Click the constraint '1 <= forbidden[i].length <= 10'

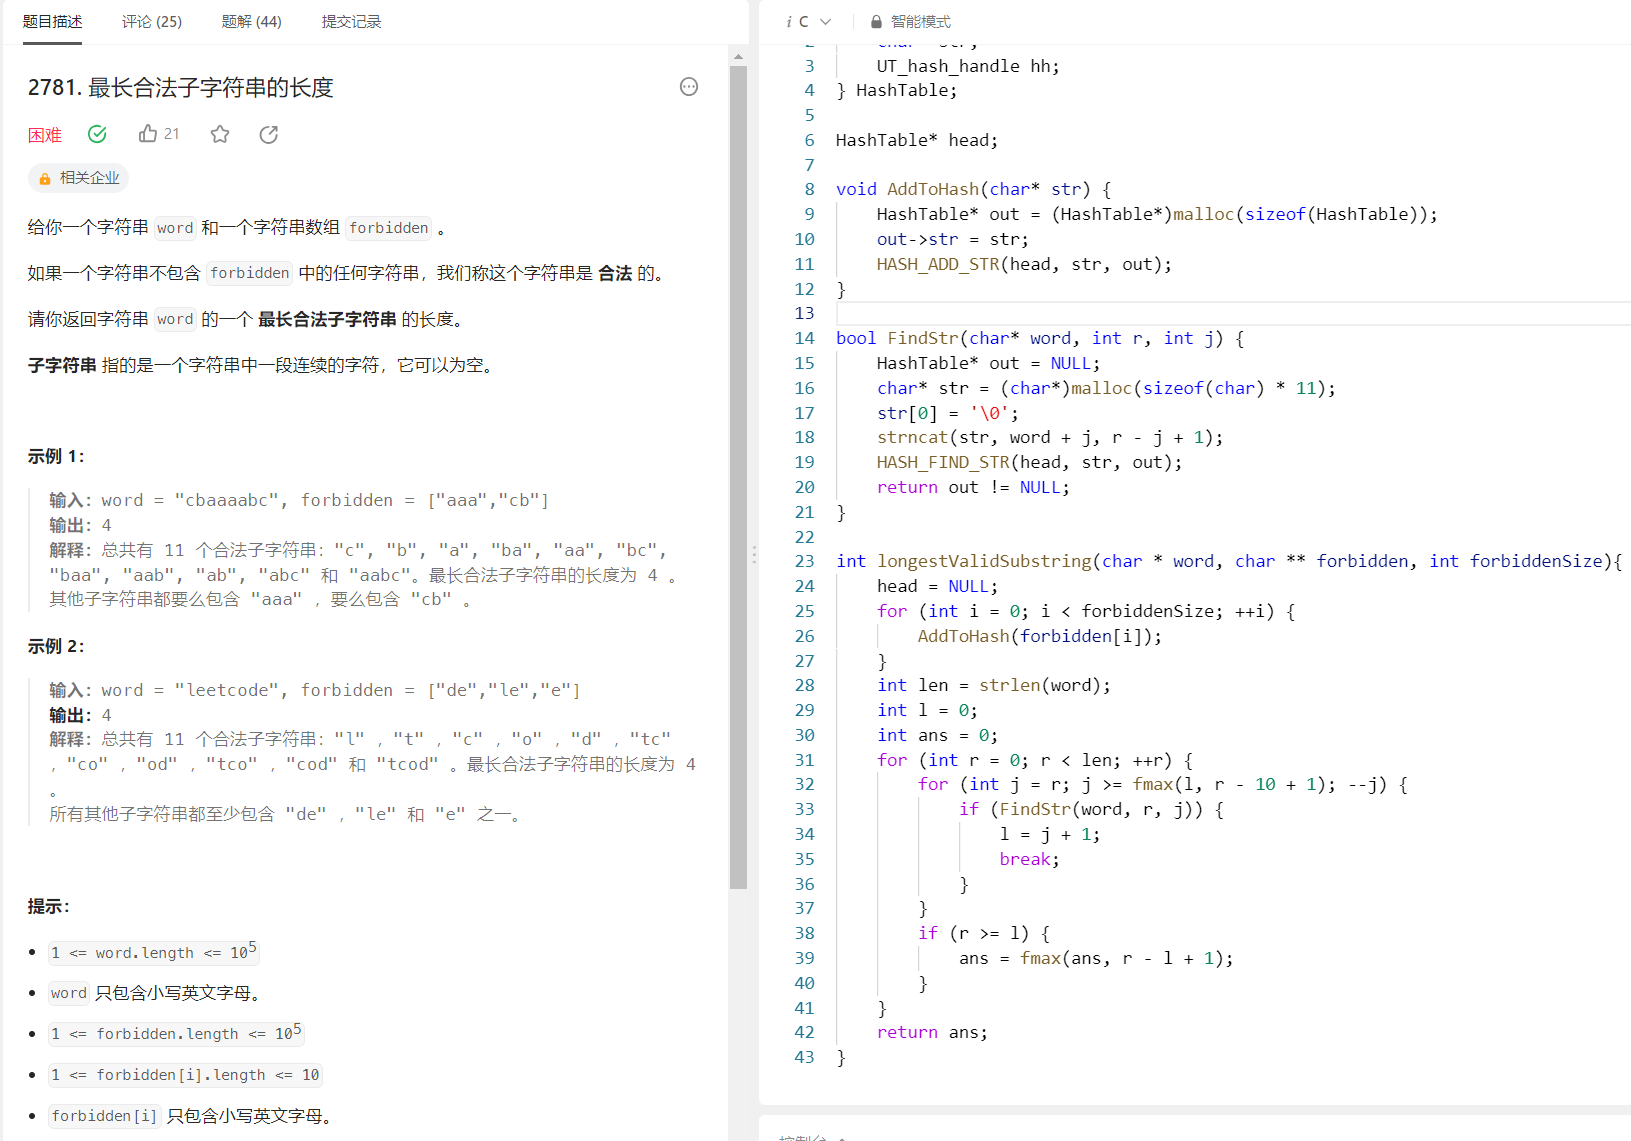click(x=186, y=1075)
